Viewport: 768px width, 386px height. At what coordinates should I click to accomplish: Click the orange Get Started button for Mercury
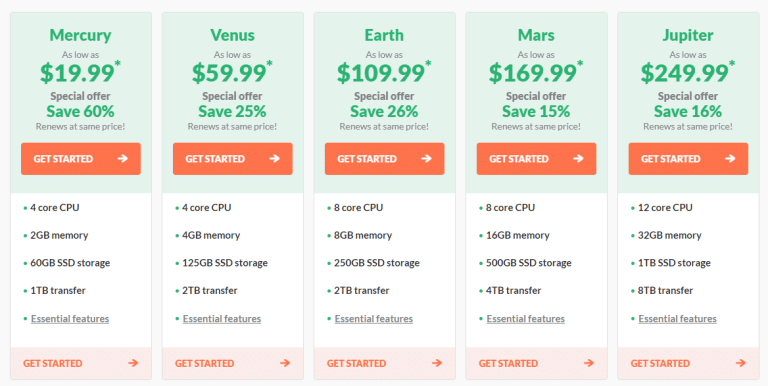click(81, 159)
